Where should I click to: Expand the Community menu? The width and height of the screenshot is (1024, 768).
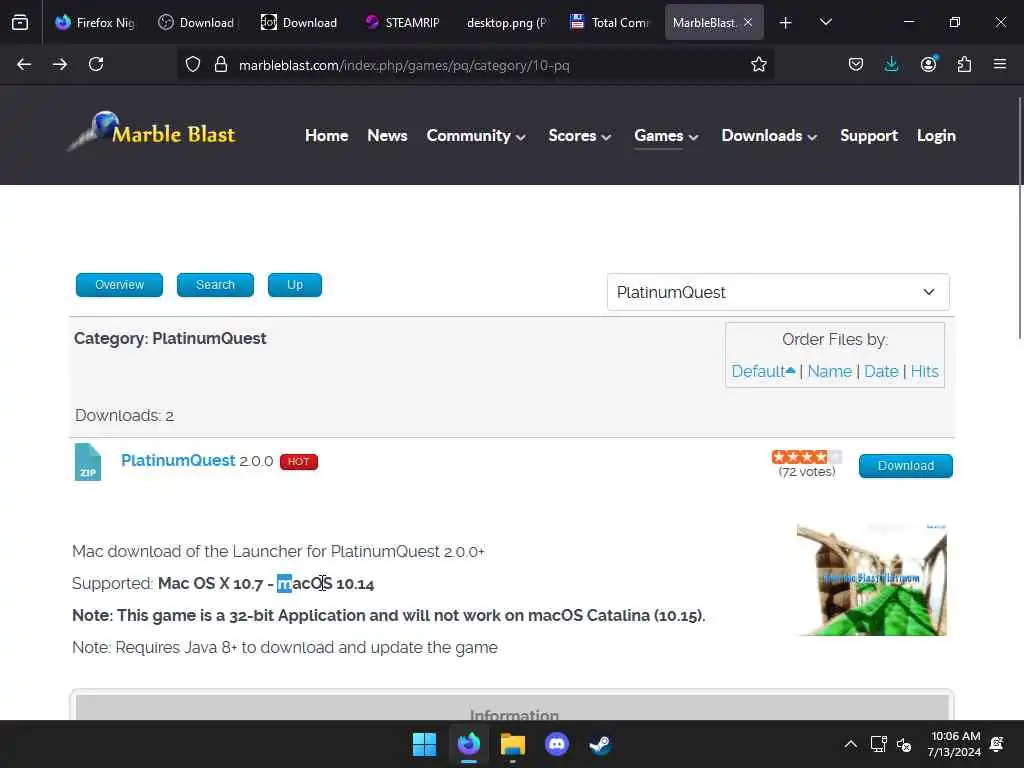[476, 135]
